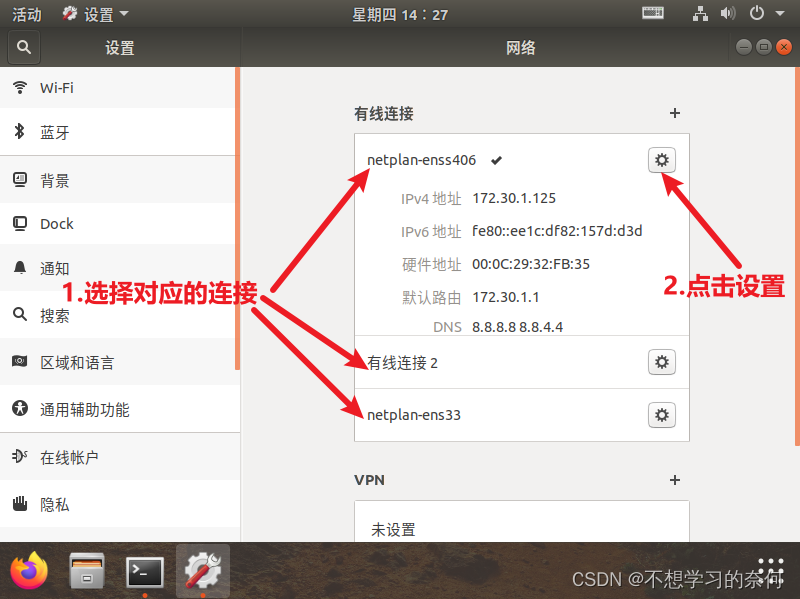Click the sidebar vertical scrollbar

click(x=237, y=218)
